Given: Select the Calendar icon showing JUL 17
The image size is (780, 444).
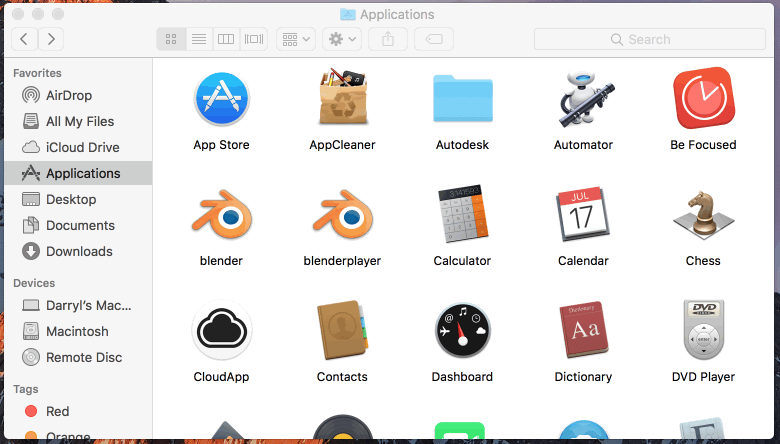Looking at the screenshot, I should click(x=583, y=214).
